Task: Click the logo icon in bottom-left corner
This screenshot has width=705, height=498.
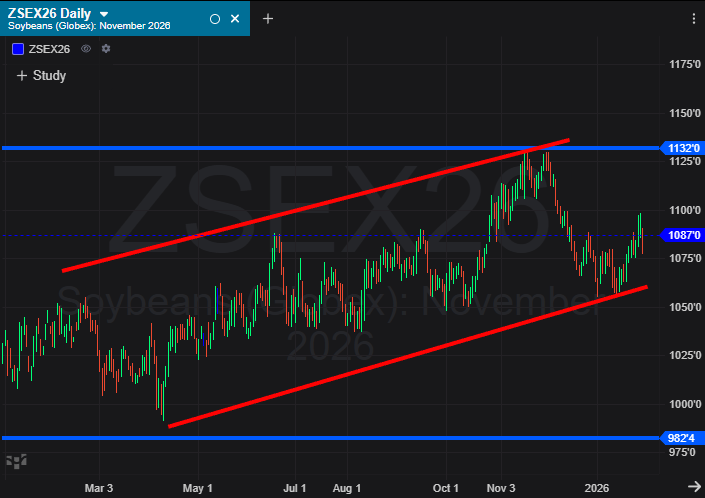Action: click(x=16, y=462)
